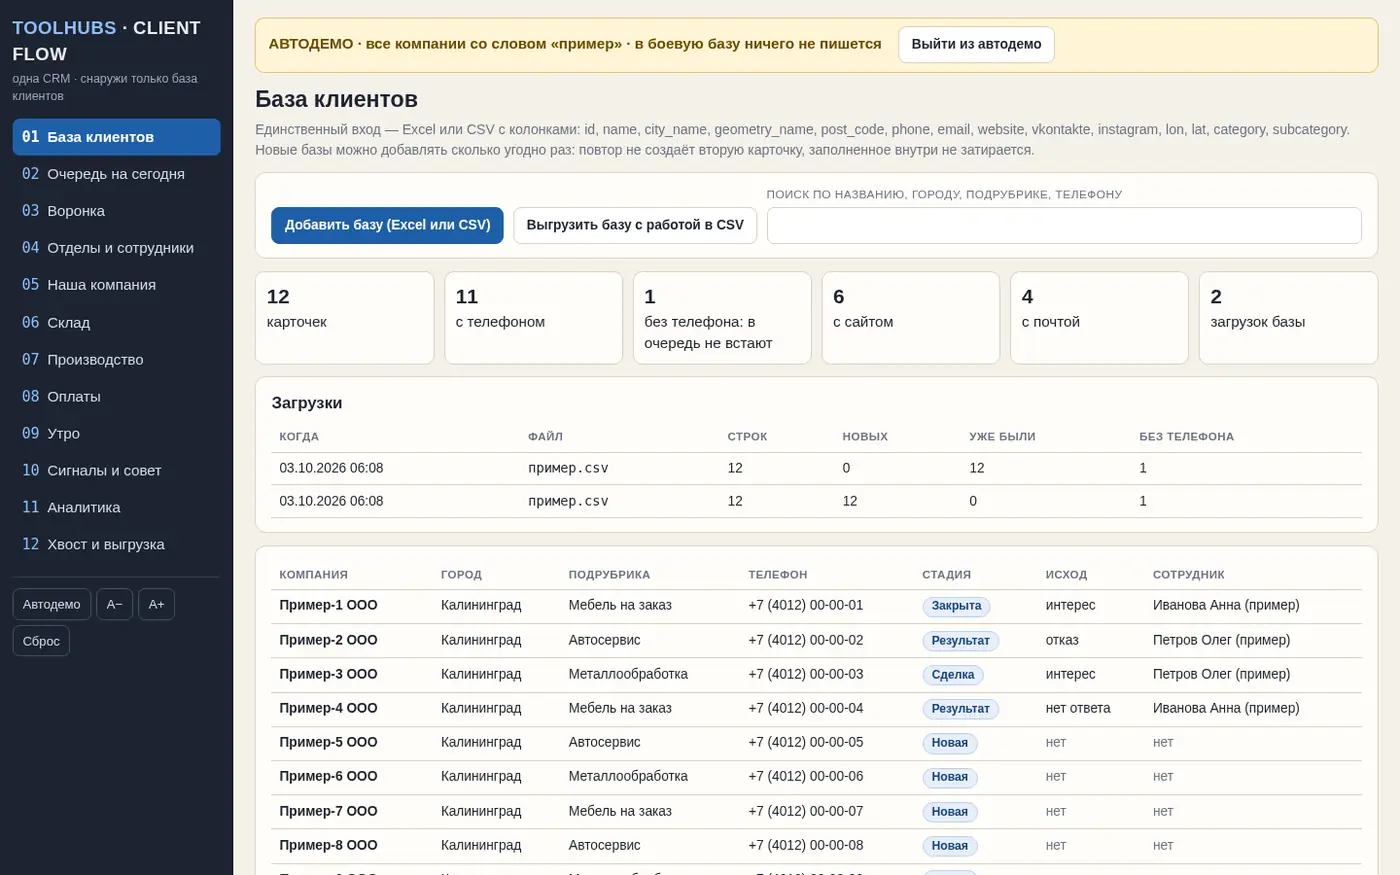Click the '6 с сайтом' stat card
This screenshot has height=875, width=1400.
[x=910, y=318]
